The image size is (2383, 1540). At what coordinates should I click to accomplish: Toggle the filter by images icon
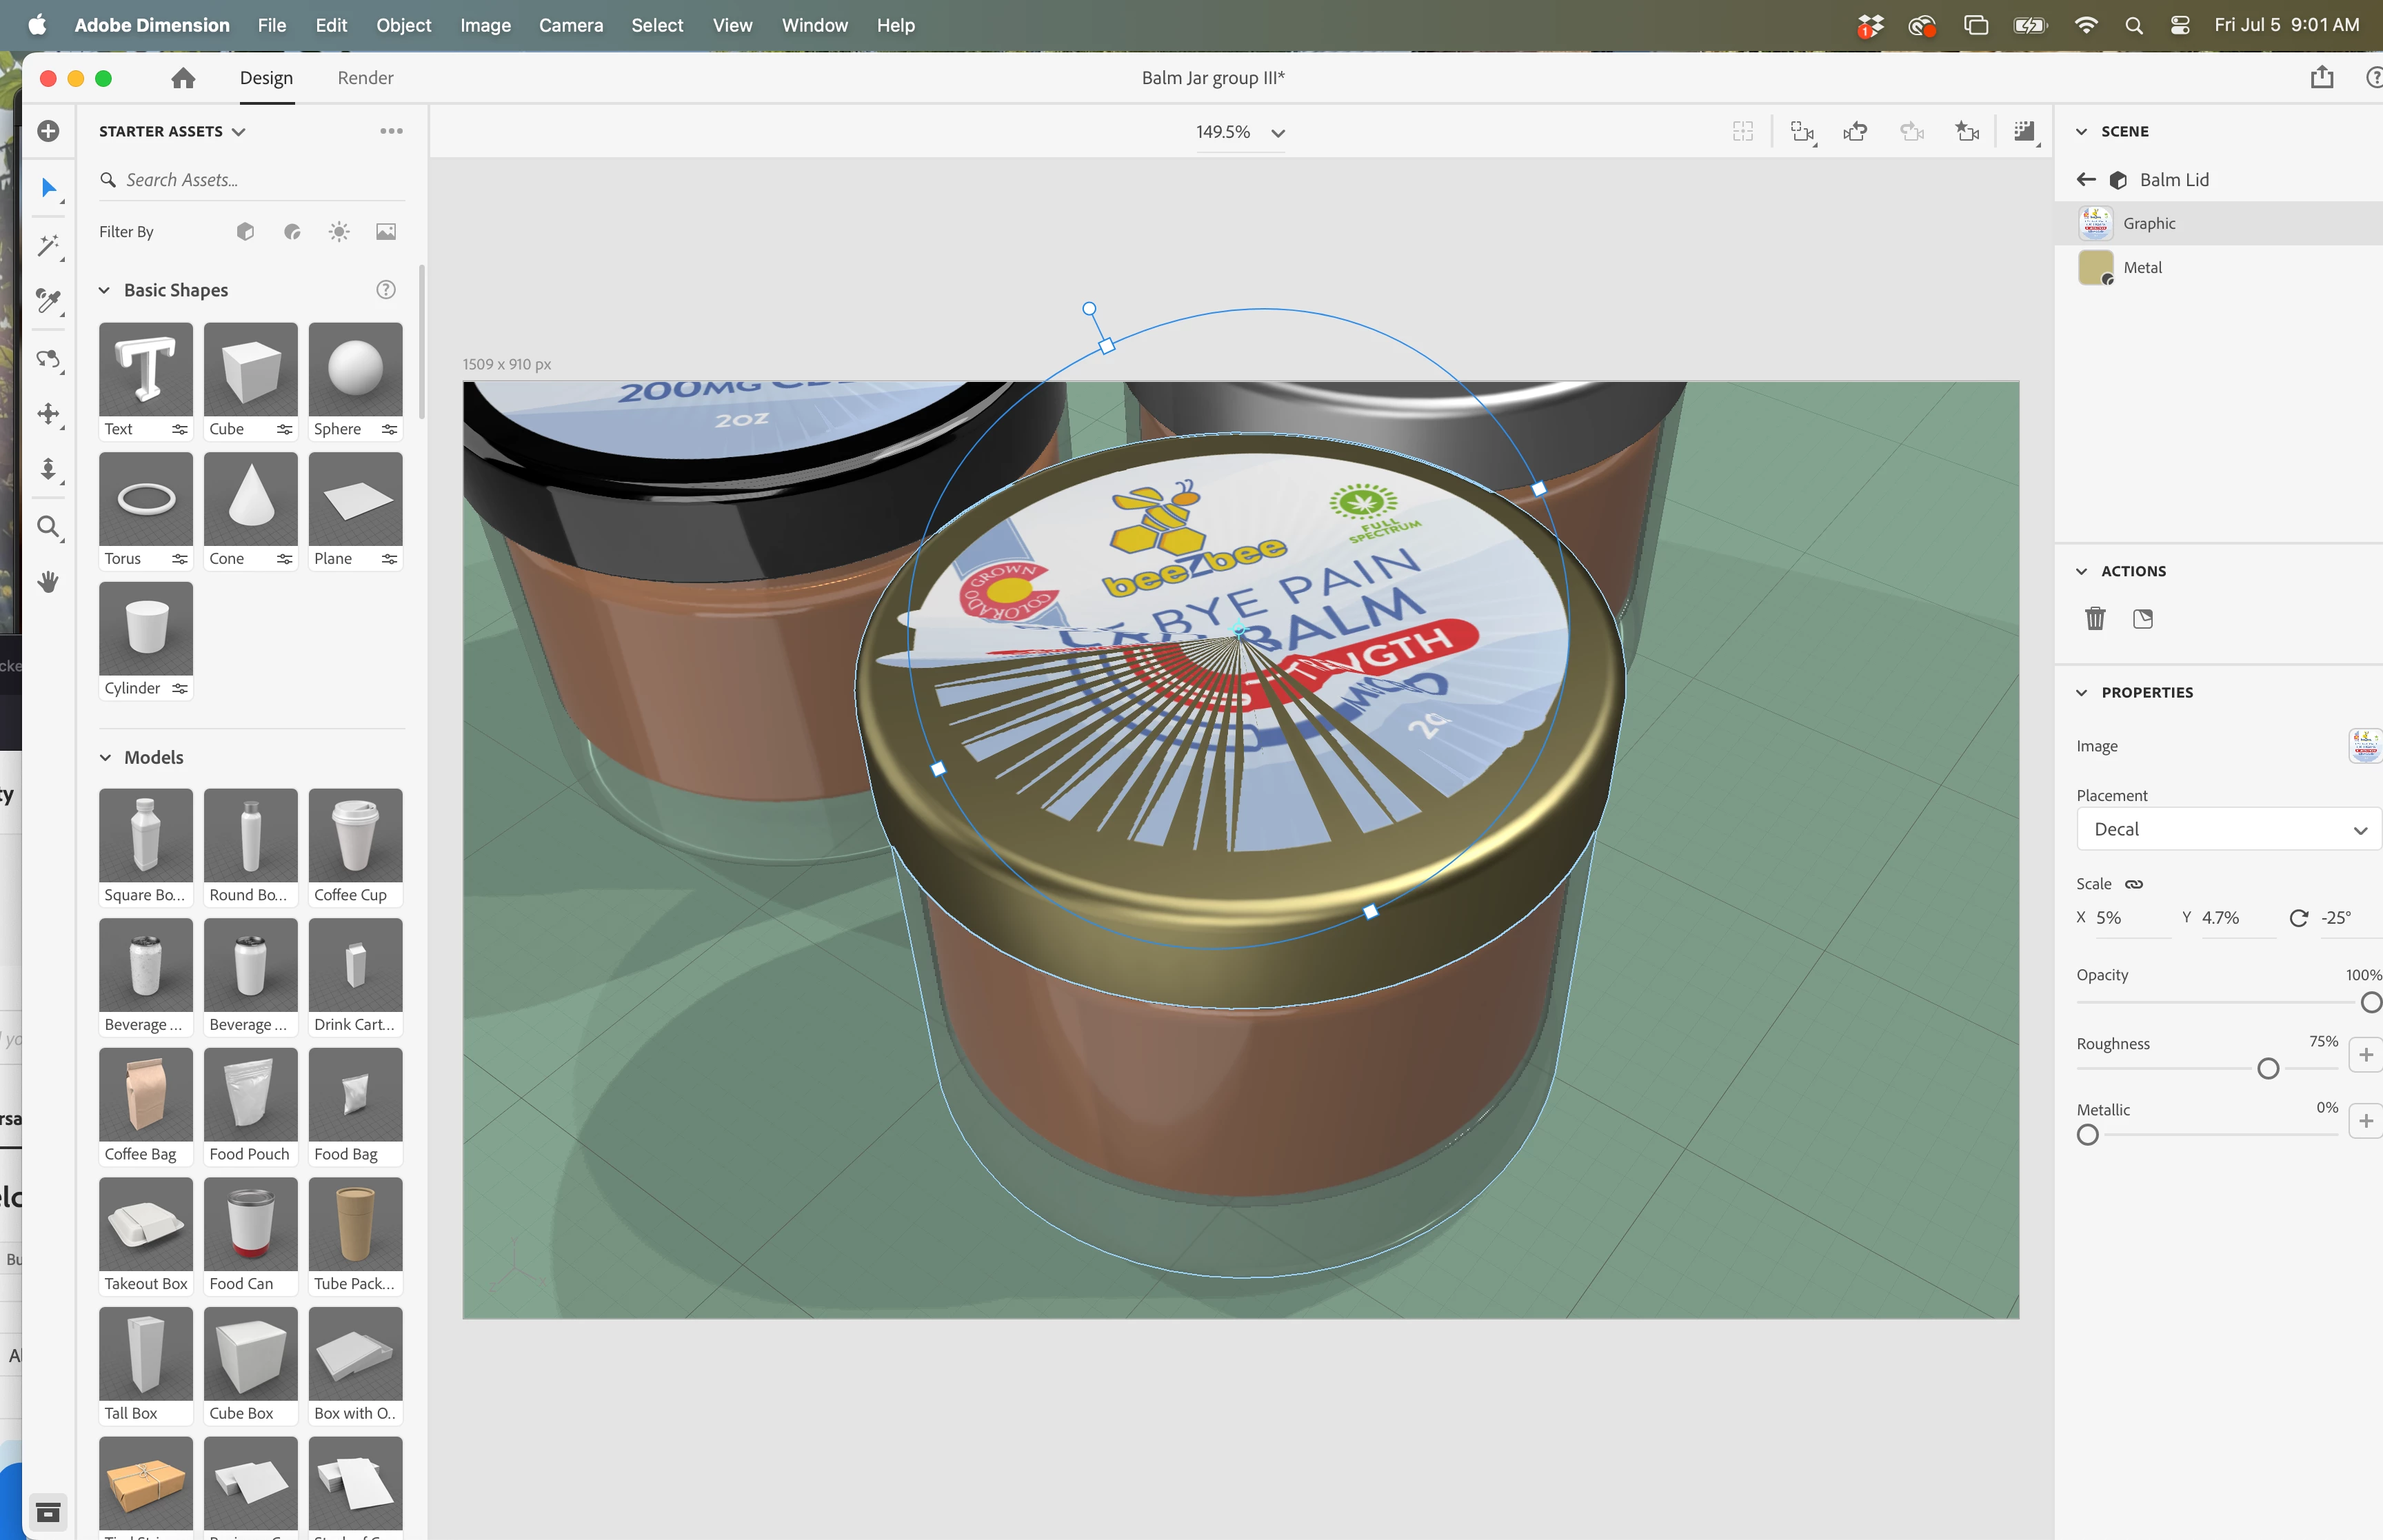(386, 232)
